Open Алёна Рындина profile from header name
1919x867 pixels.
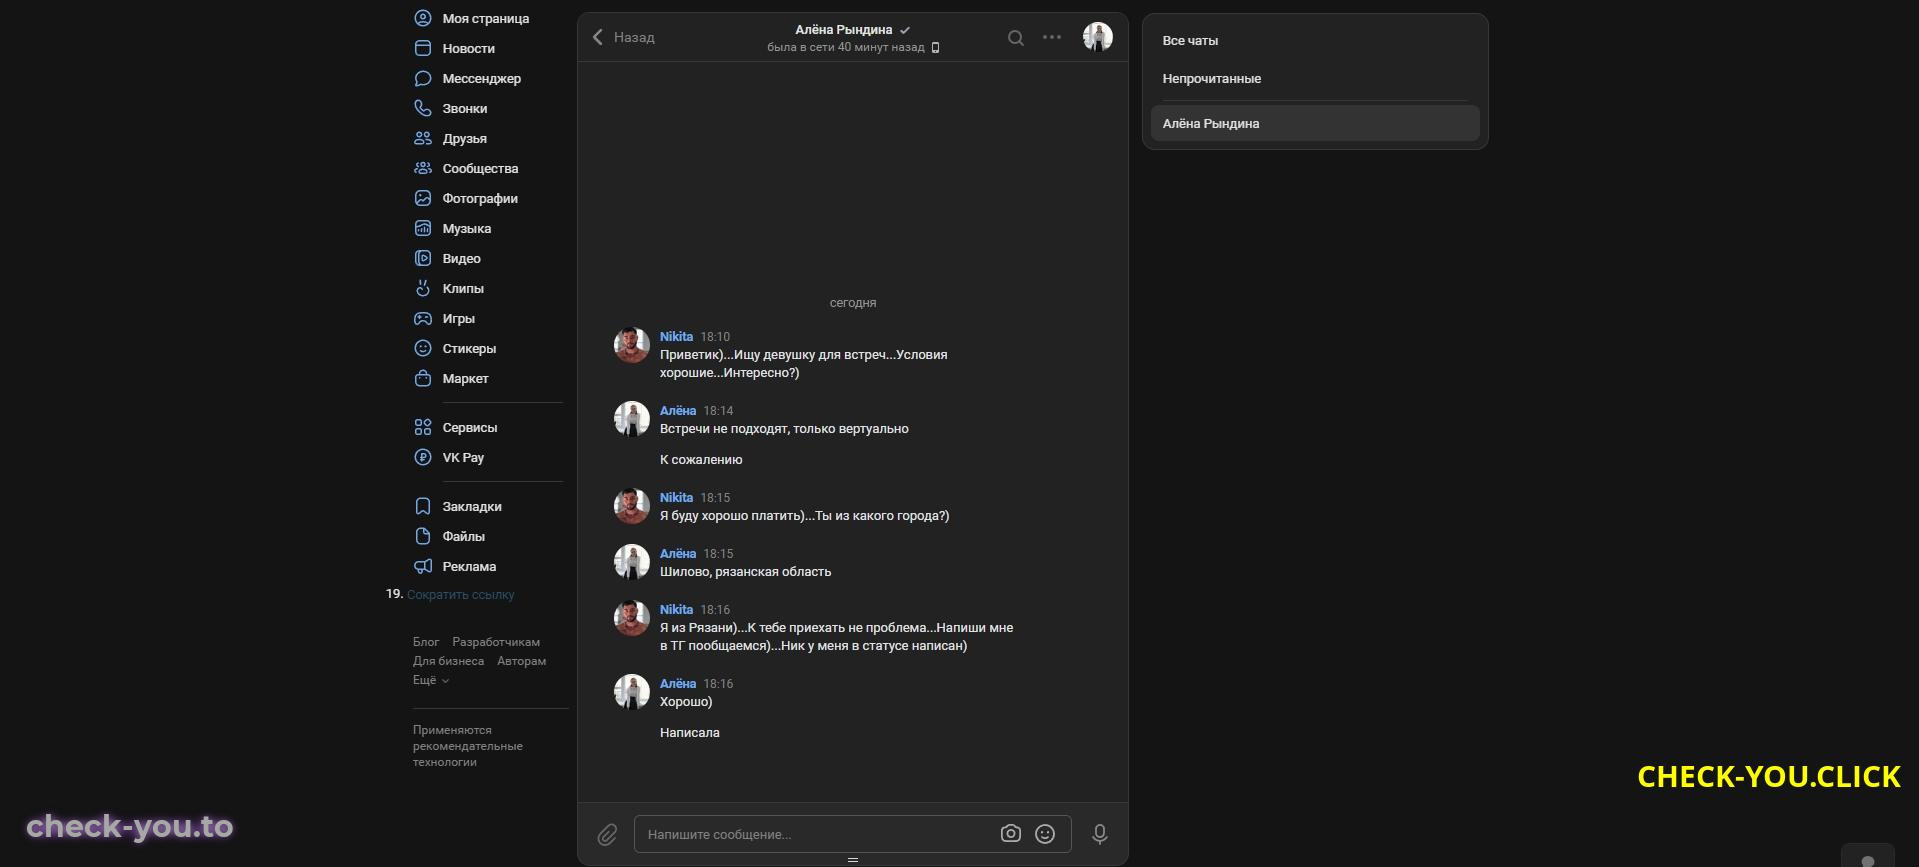[843, 29]
